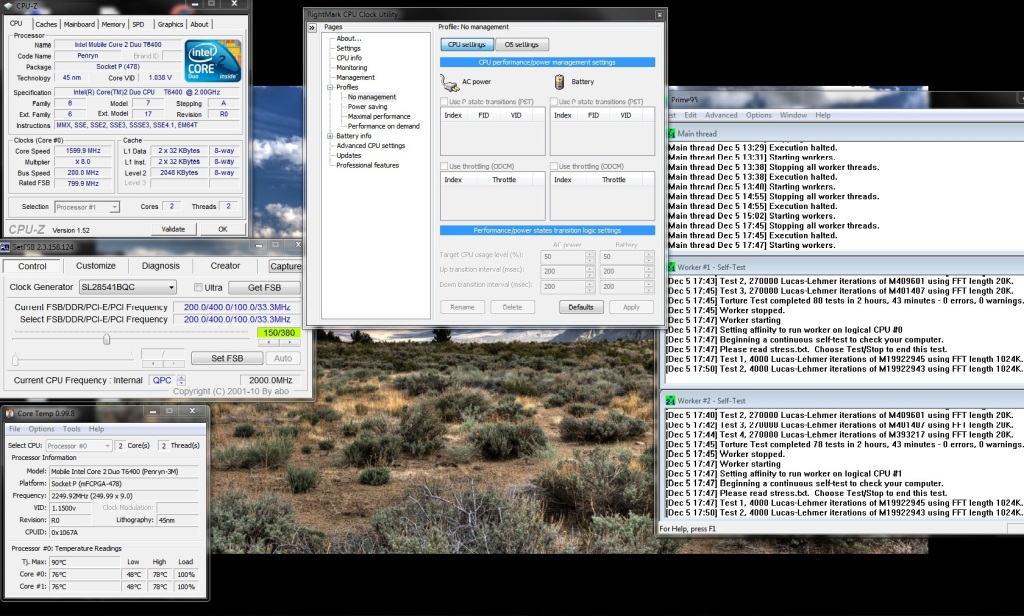Switch to the Memory tab in CPU-Z
The image size is (1024, 616).
coord(113,24)
